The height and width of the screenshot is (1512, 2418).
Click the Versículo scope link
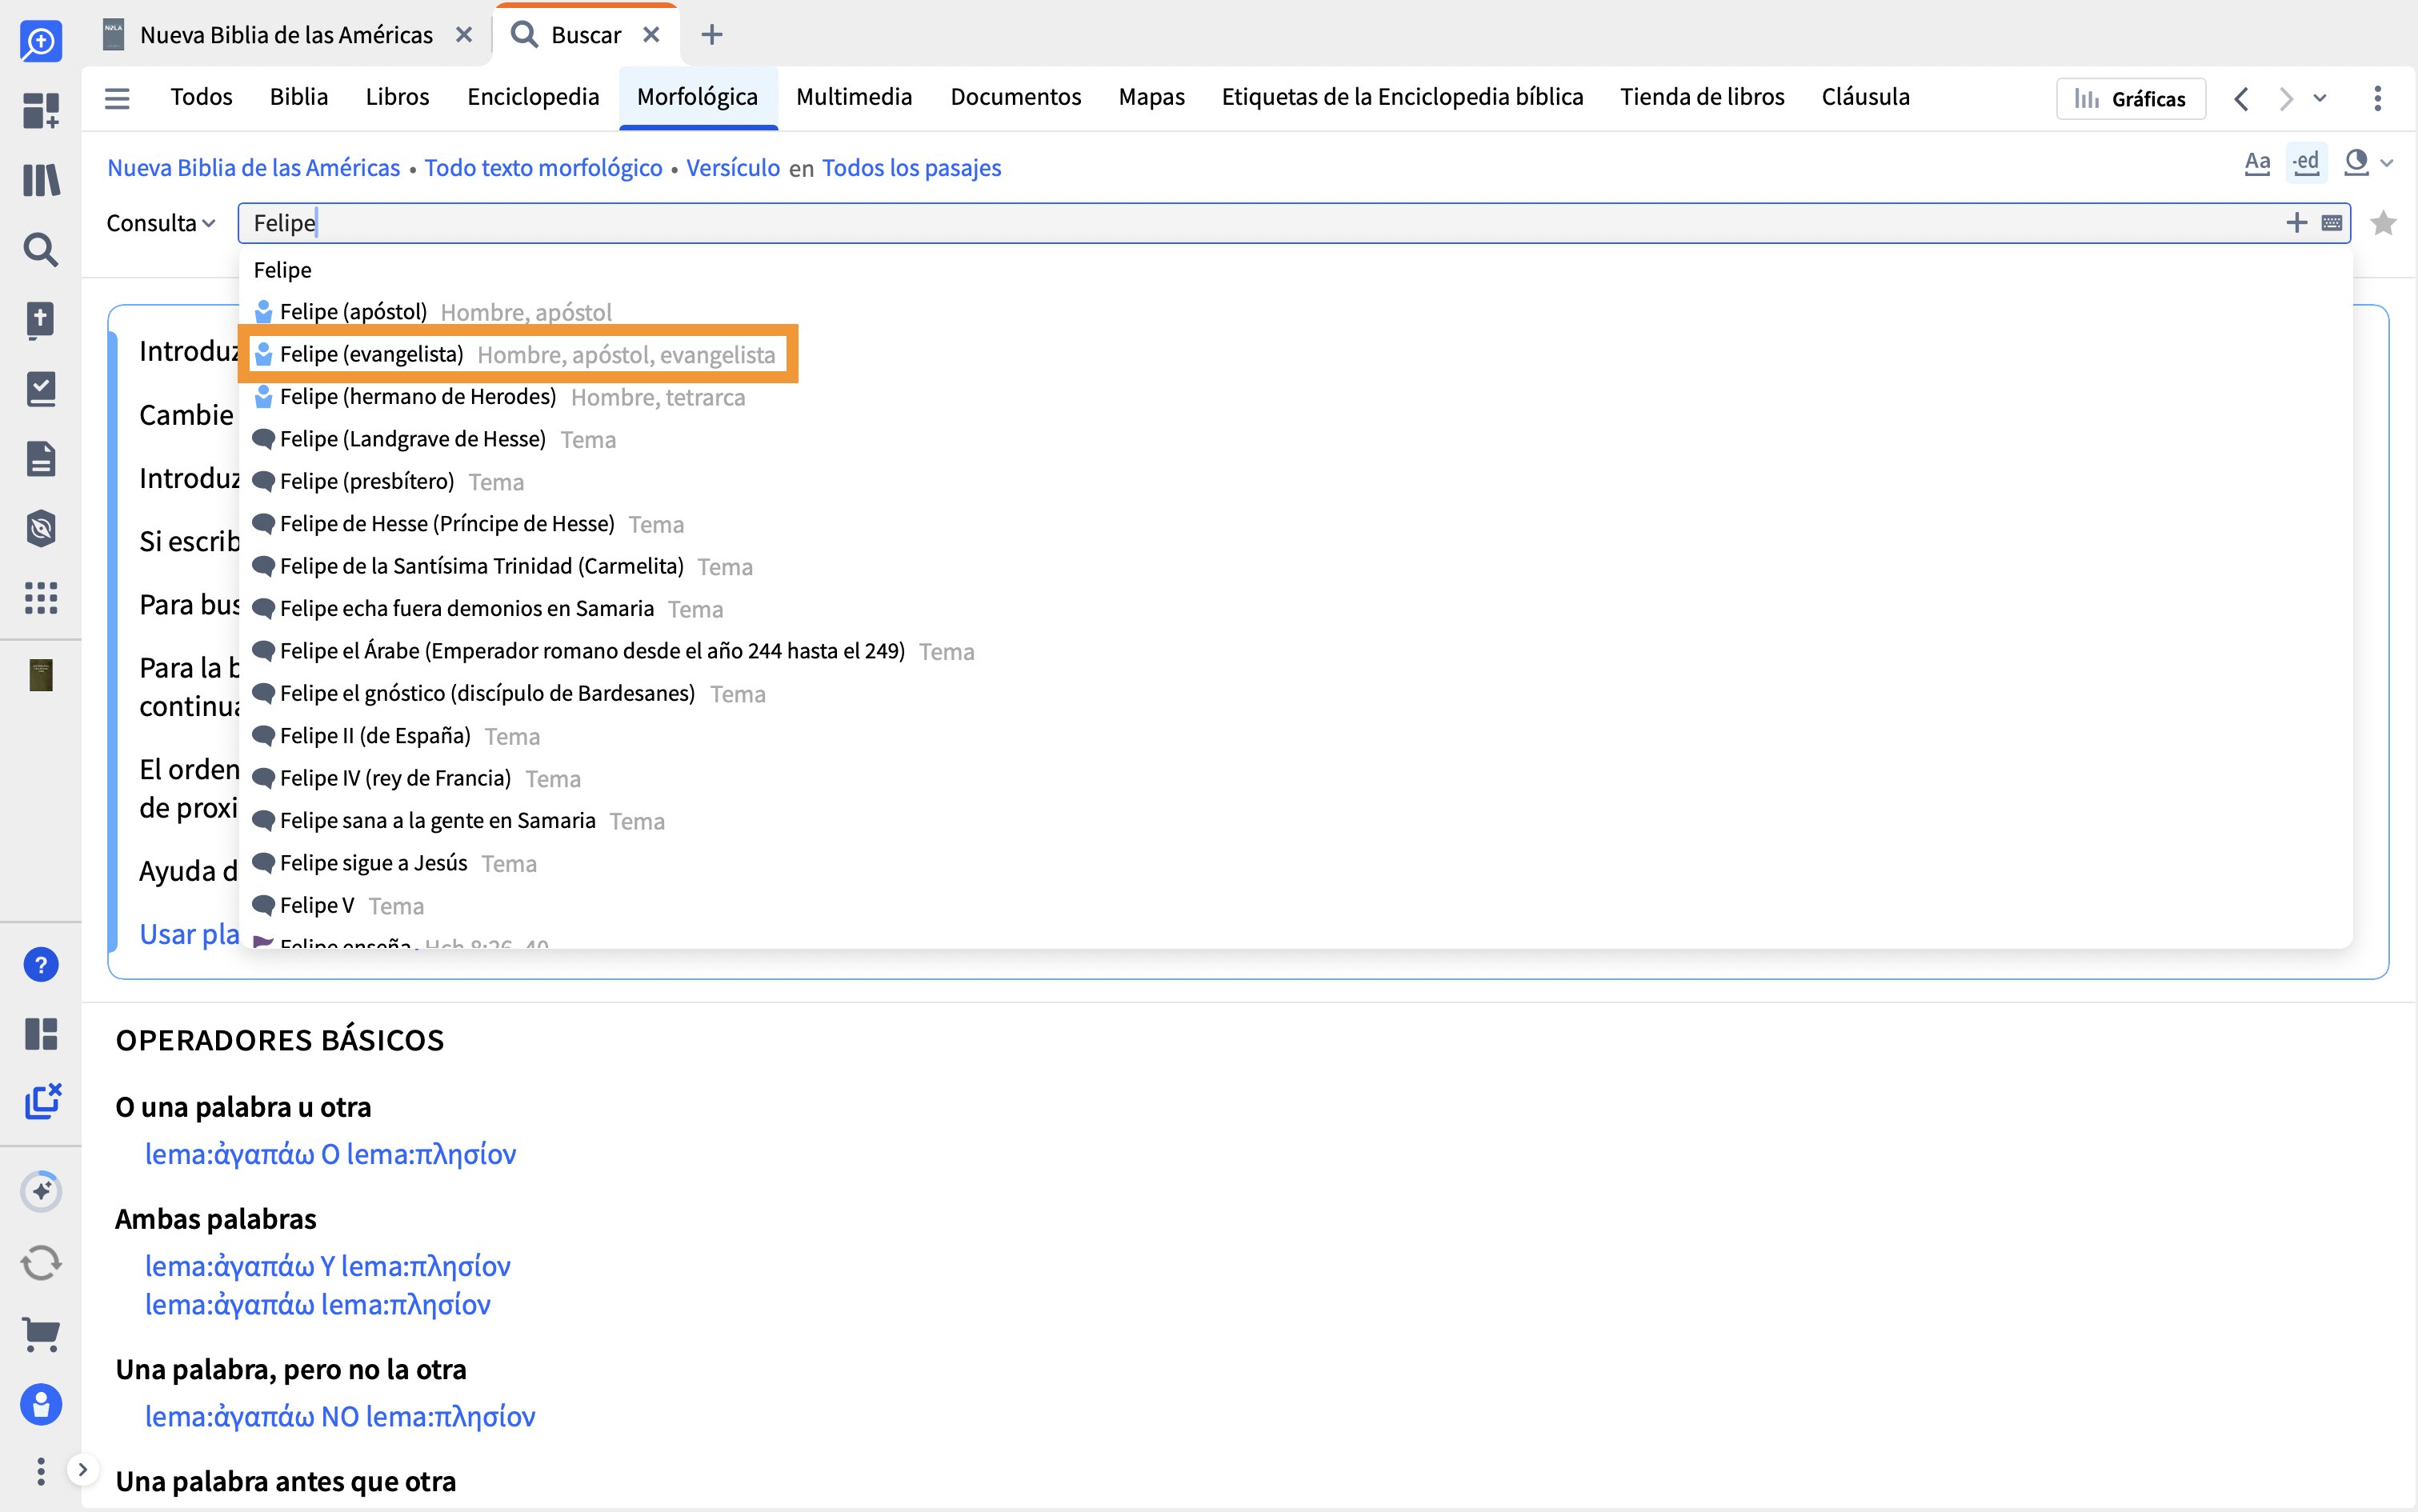(733, 168)
